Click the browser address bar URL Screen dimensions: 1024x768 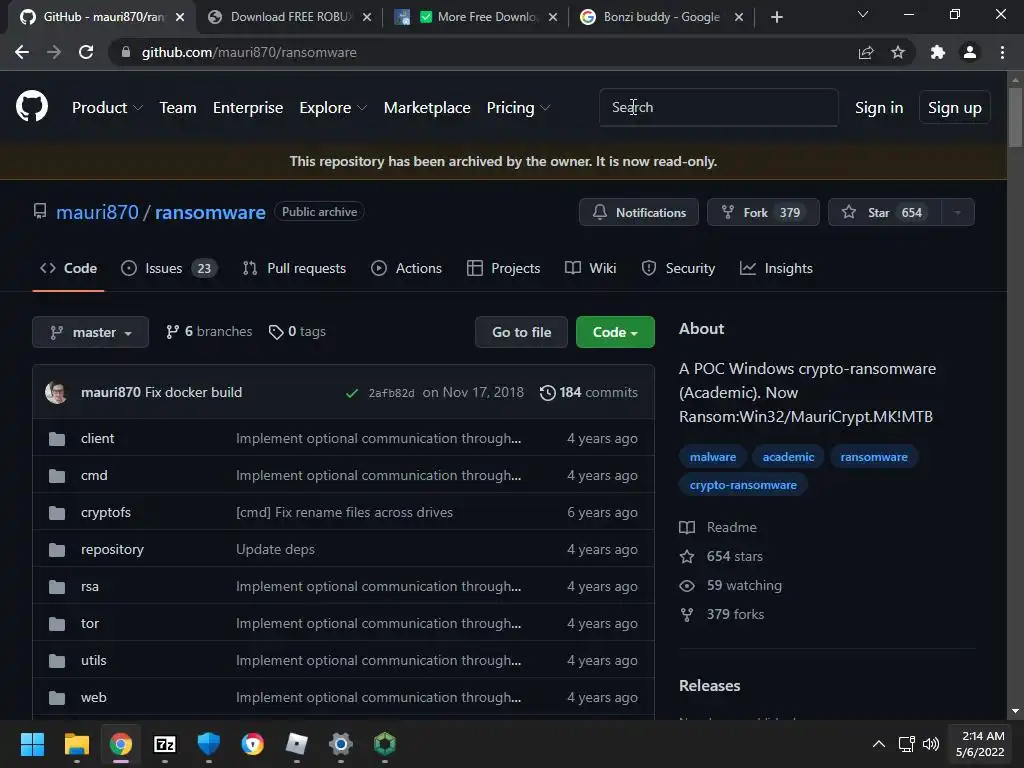pyautogui.click(x=249, y=52)
